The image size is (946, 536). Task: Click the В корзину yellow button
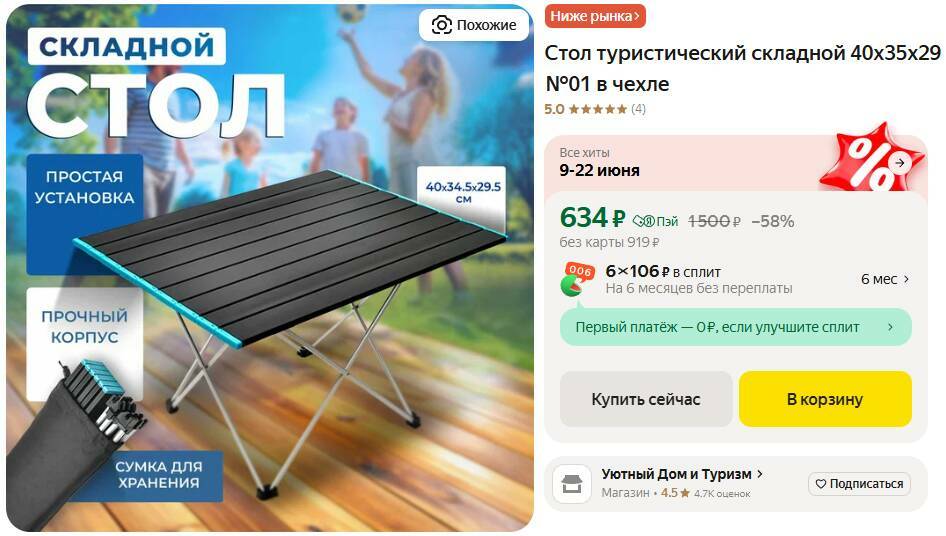click(825, 399)
